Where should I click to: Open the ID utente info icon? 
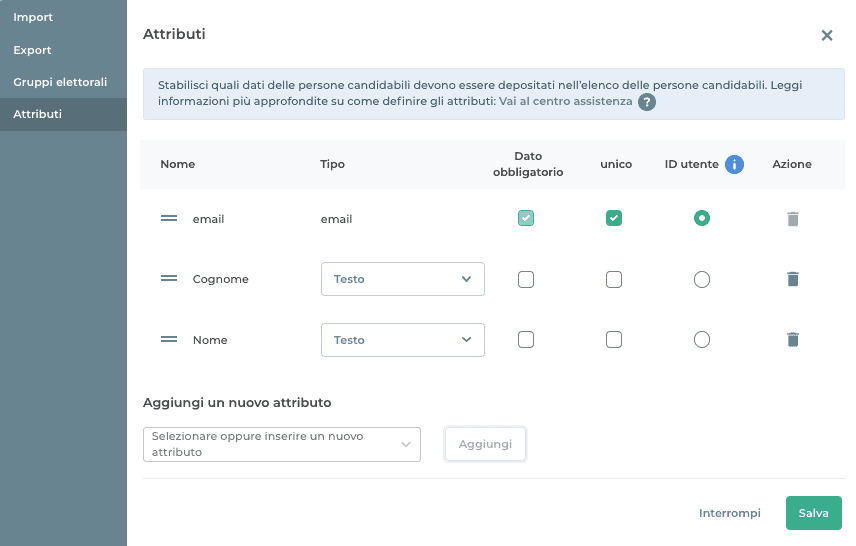coord(735,164)
